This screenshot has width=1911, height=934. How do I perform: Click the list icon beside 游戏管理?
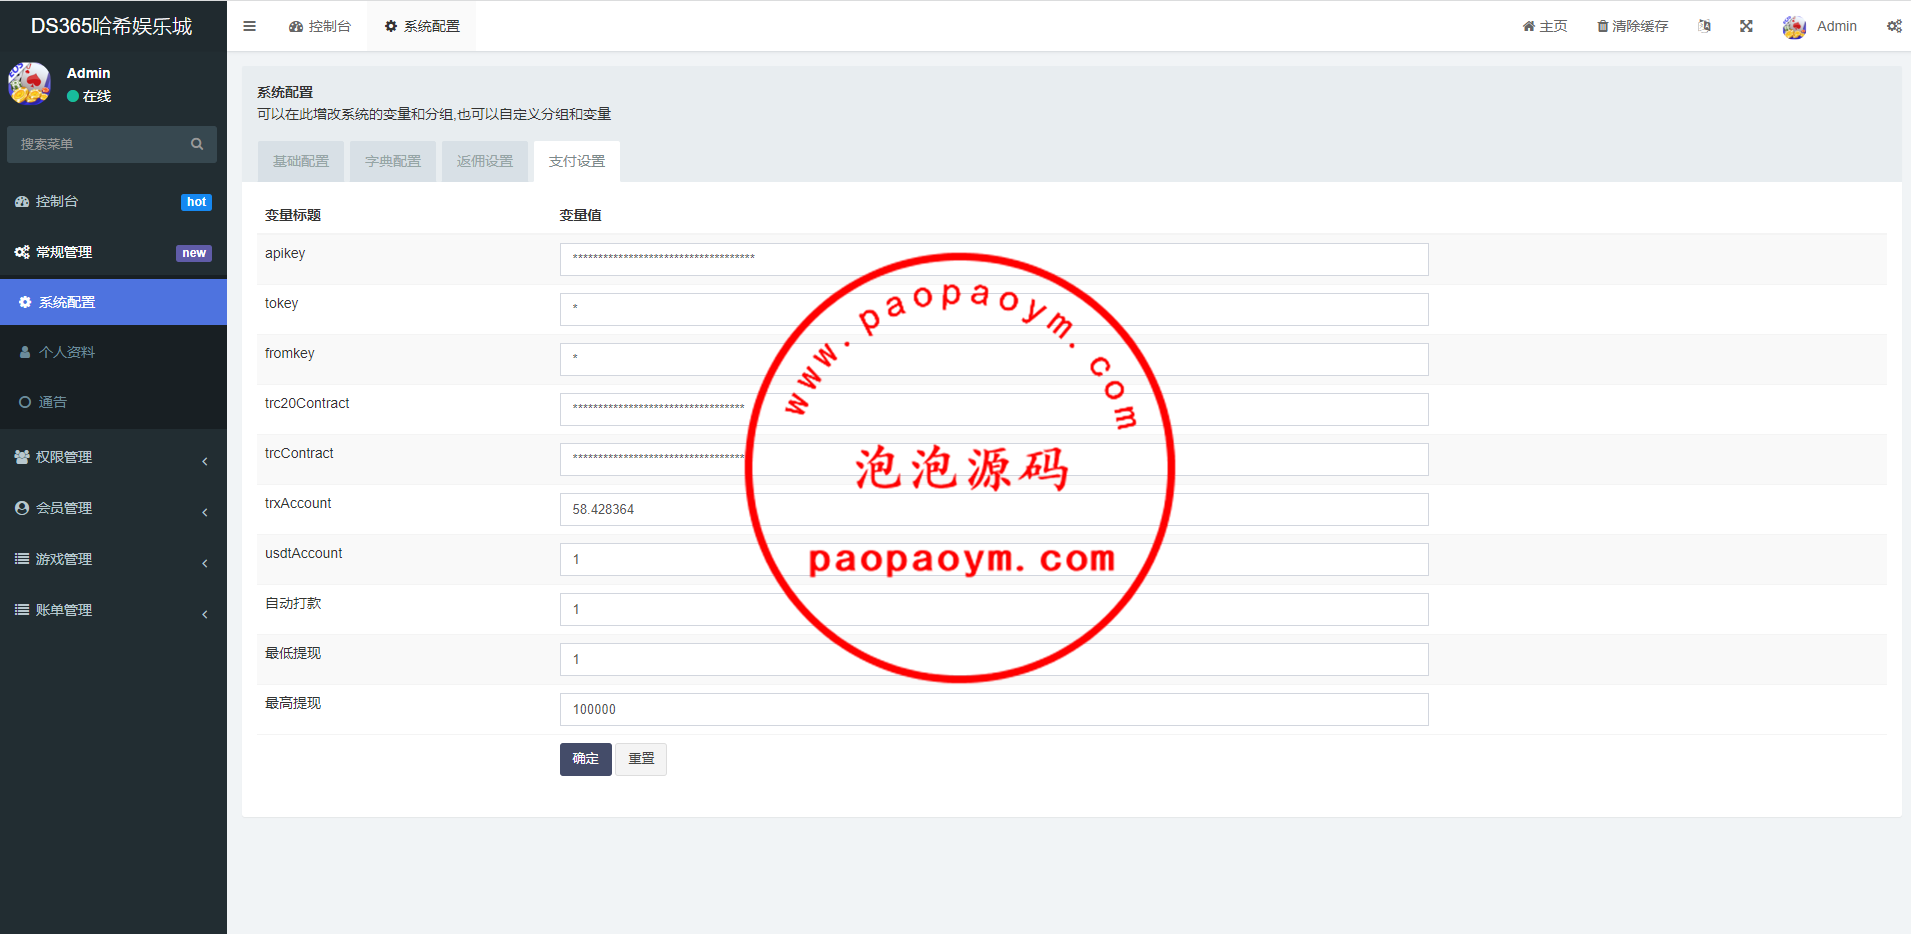[22, 559]
